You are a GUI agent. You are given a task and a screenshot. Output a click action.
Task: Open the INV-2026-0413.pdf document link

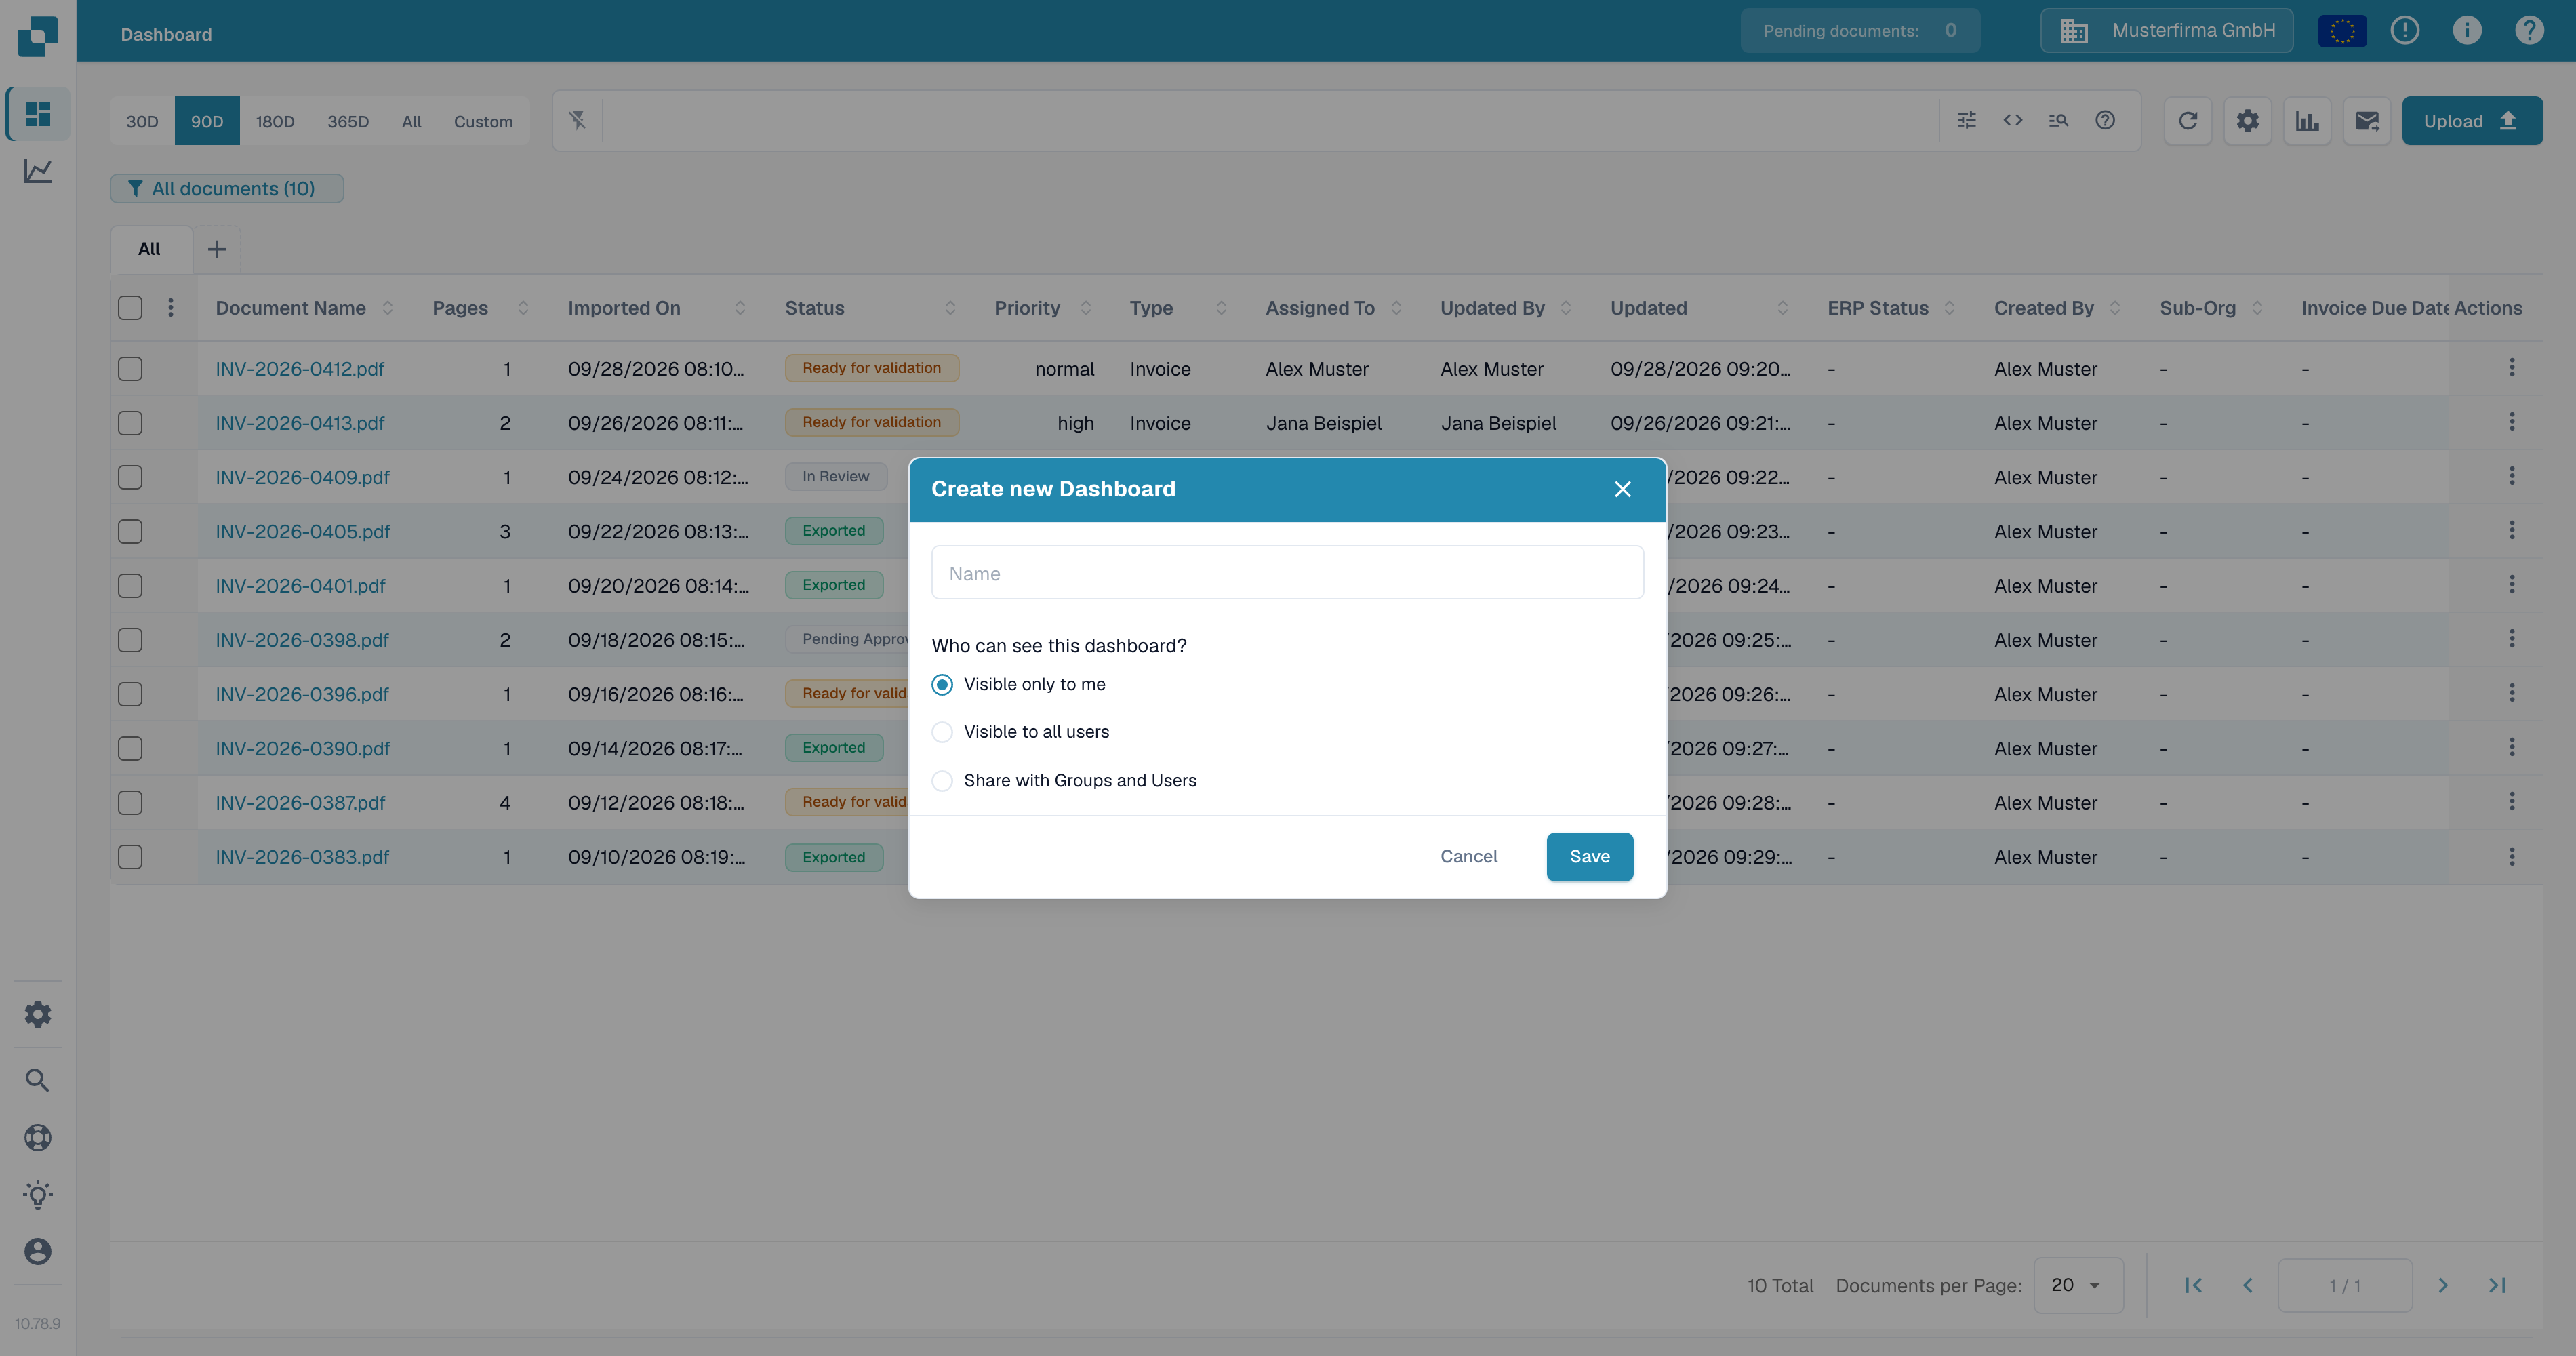click(300, 423)
